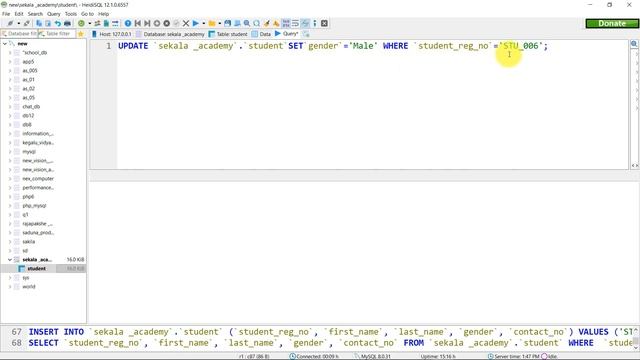Click the Cancel editing X icon in toolbar
Image resolution: width=640 pixels, height=360 pixels.
click(186, 23)
